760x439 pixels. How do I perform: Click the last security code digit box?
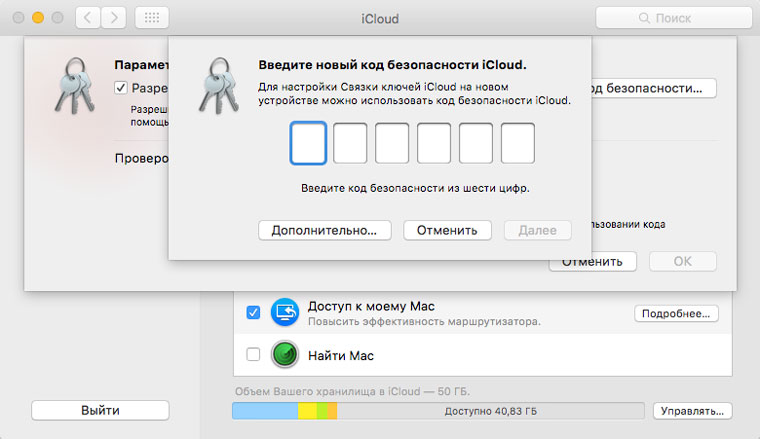click(x=518, y=143)
